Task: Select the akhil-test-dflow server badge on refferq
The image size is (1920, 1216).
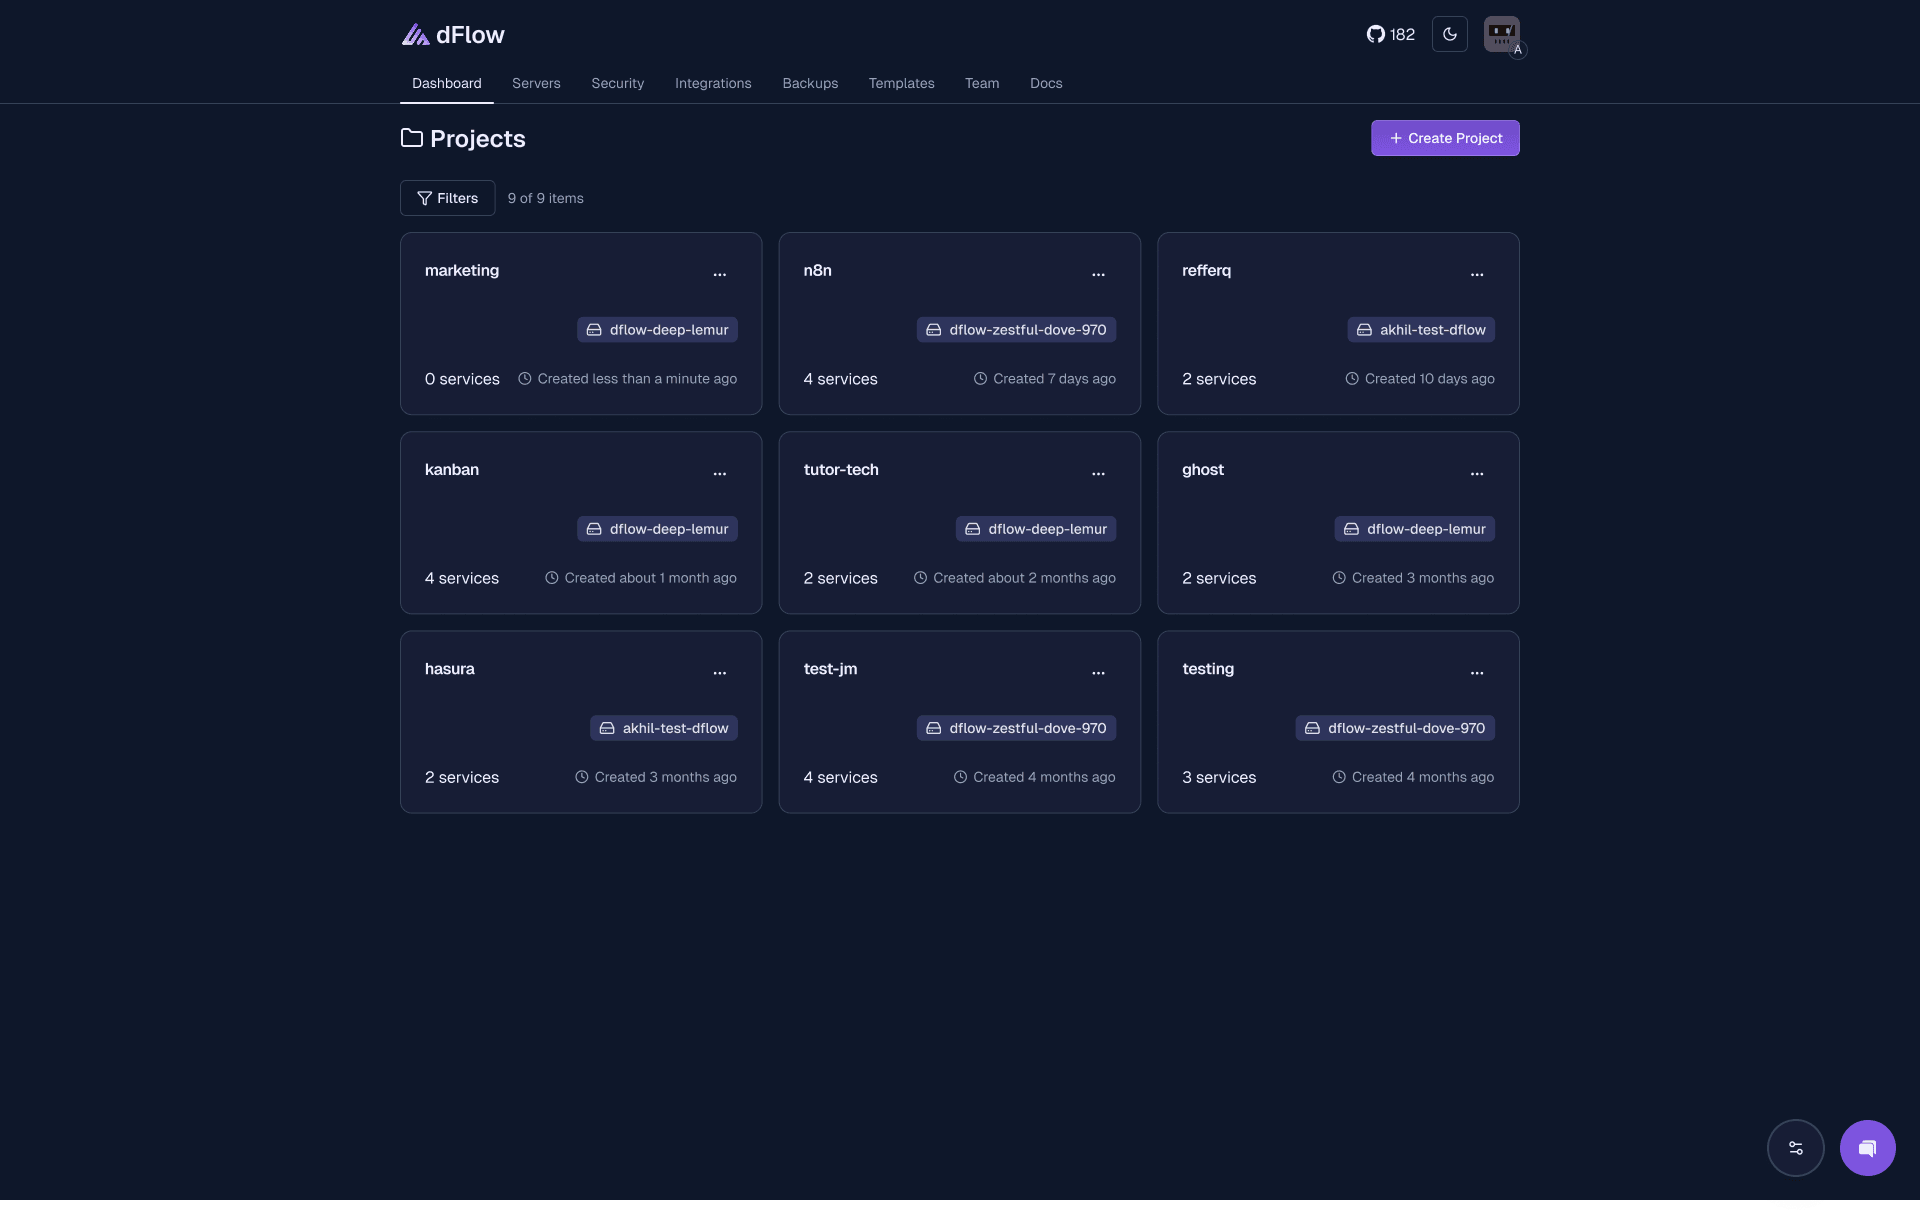Action: [x=1420, y=329]
